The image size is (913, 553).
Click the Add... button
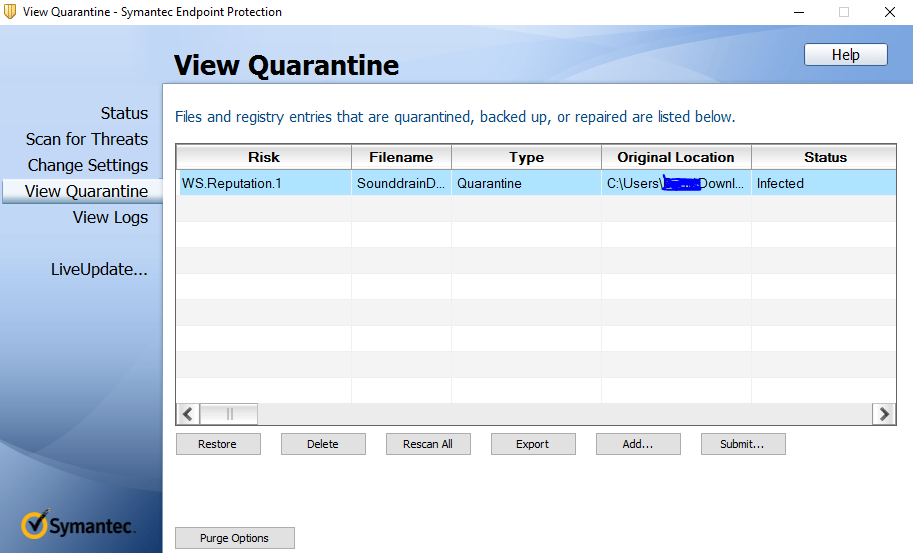[x=638, y=444]
